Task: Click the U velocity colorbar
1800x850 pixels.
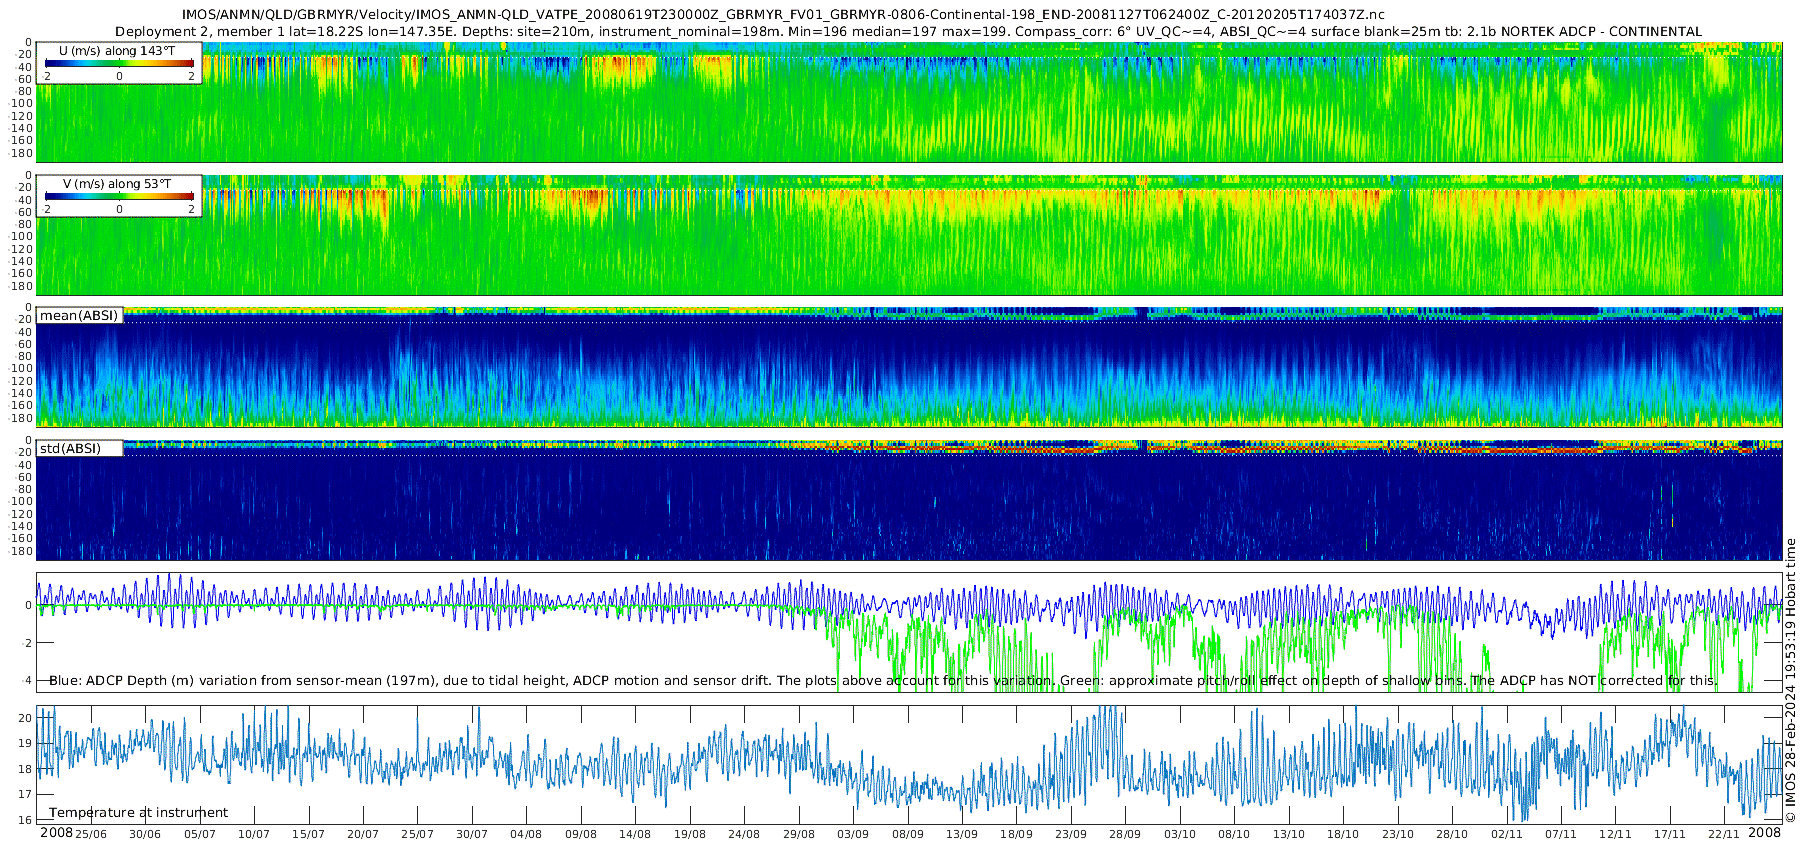Action: click(x=119, y=64)
